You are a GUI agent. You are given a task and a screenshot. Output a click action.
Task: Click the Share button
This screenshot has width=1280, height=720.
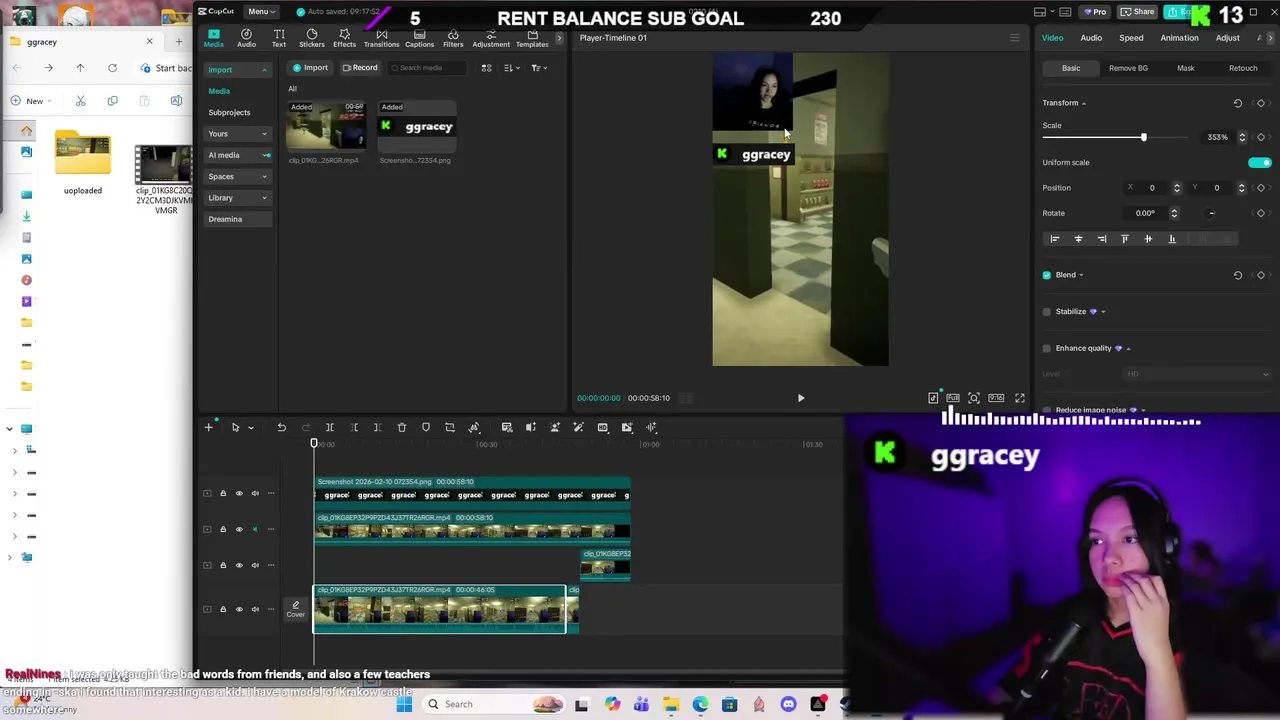click(1138, 12)
